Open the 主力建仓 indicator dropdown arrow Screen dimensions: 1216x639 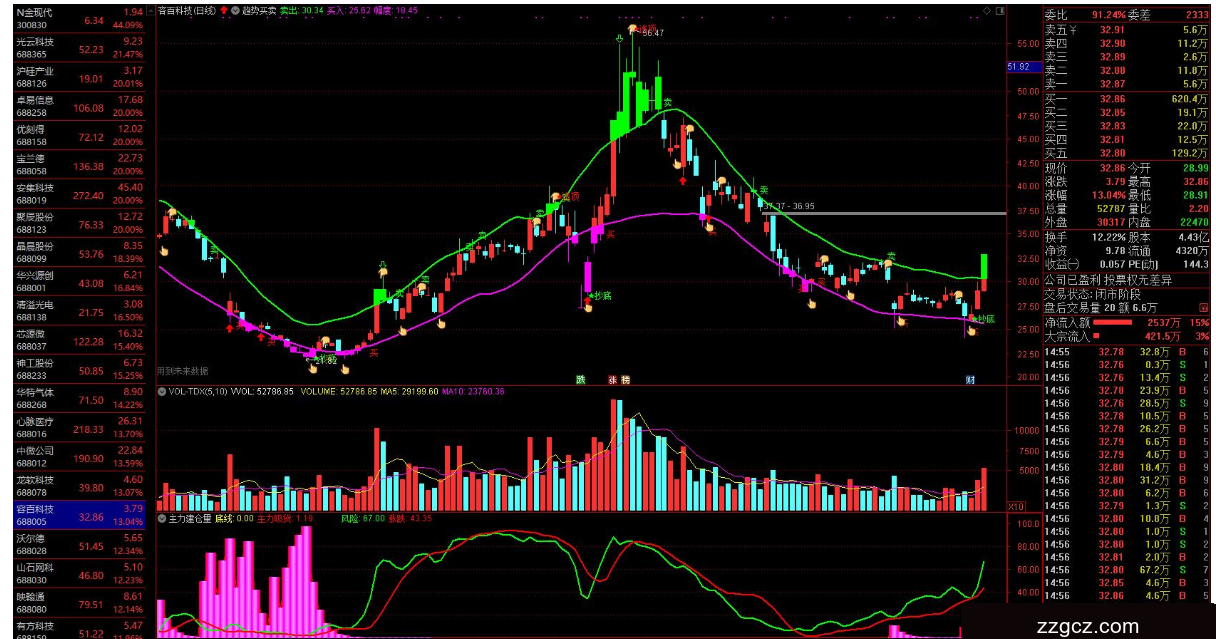tap(162, 519)
